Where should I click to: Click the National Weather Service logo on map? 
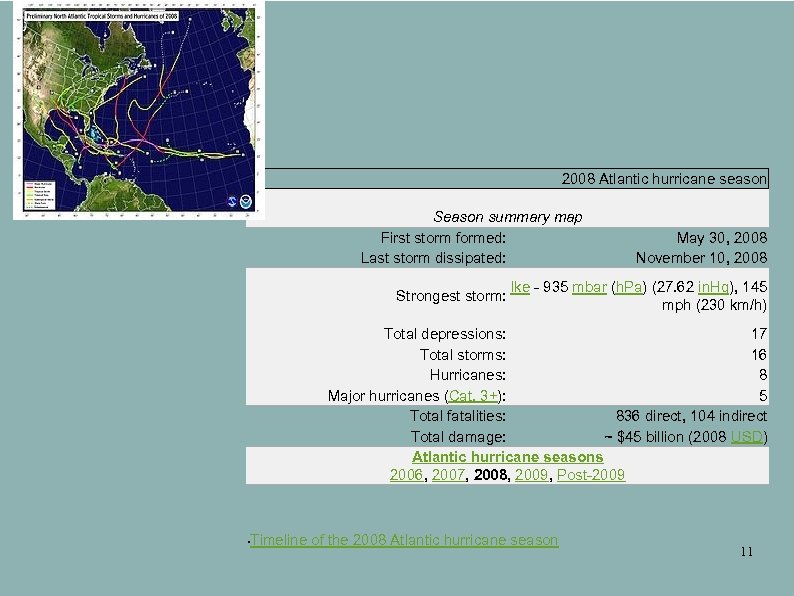tap(232, 202)
